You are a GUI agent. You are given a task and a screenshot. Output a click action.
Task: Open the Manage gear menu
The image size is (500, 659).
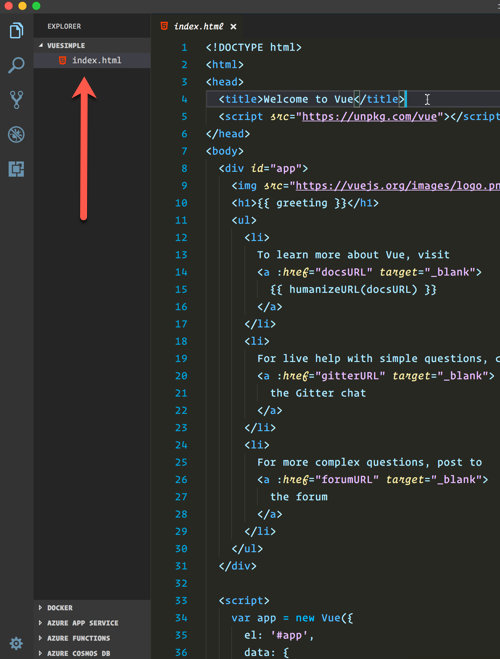pyautogui.click(x=16, y=643)
